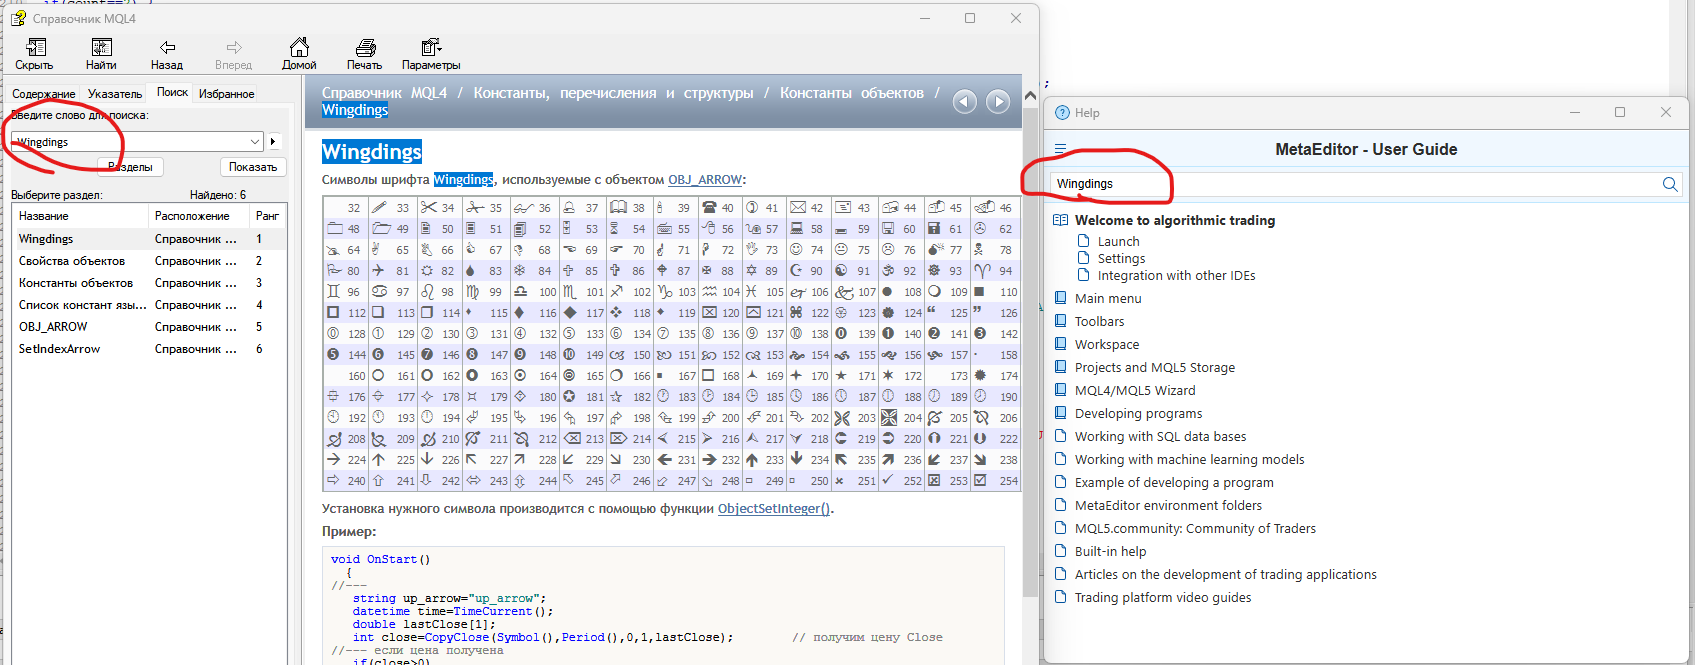Open the Найти toolbar tool
The width and height of the screenshot is (1695, 665).
pyautogui.click(x=101, y=54)
